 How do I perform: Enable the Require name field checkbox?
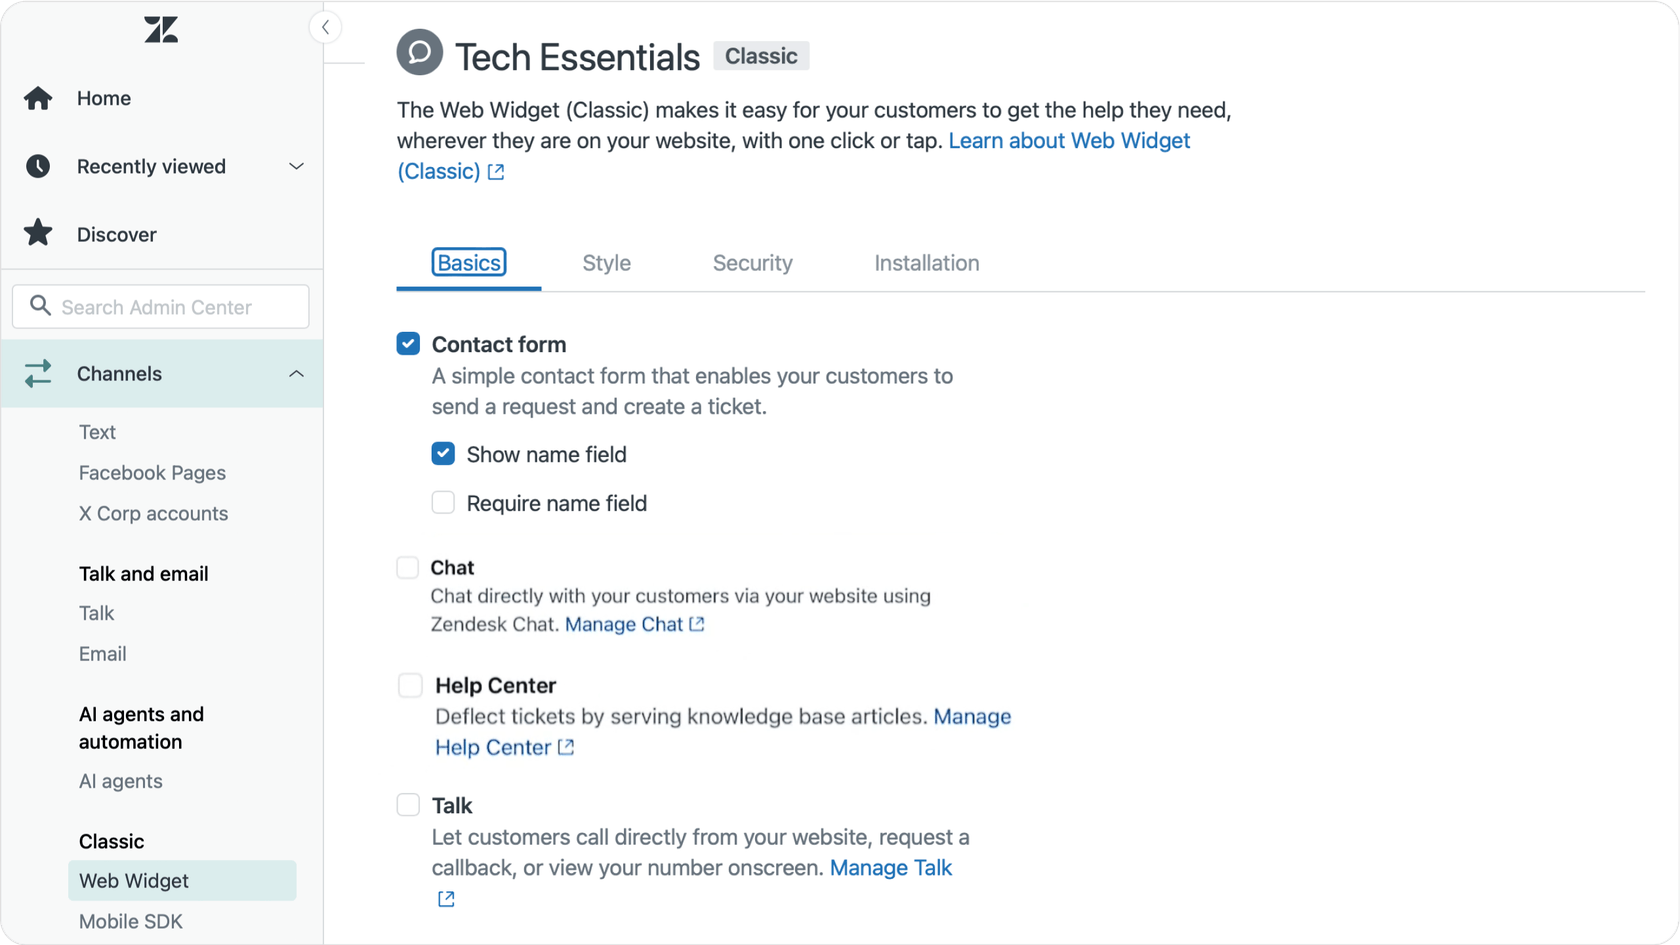tap(443, 503)
